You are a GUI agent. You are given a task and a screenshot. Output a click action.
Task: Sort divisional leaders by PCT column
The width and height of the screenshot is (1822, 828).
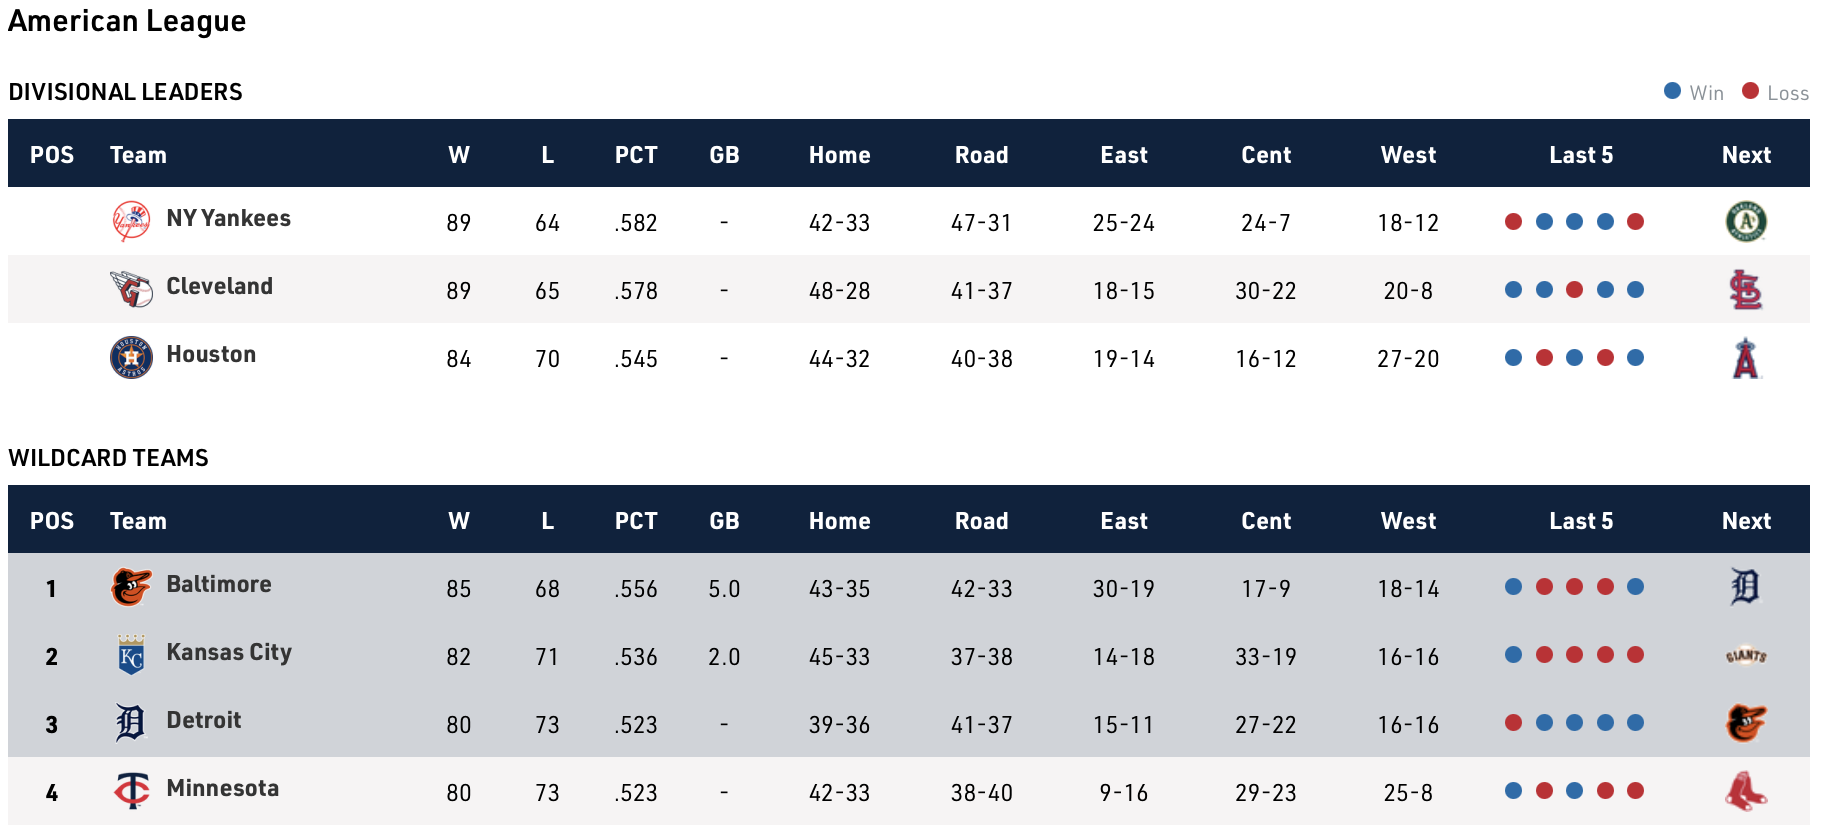point(636,155)
